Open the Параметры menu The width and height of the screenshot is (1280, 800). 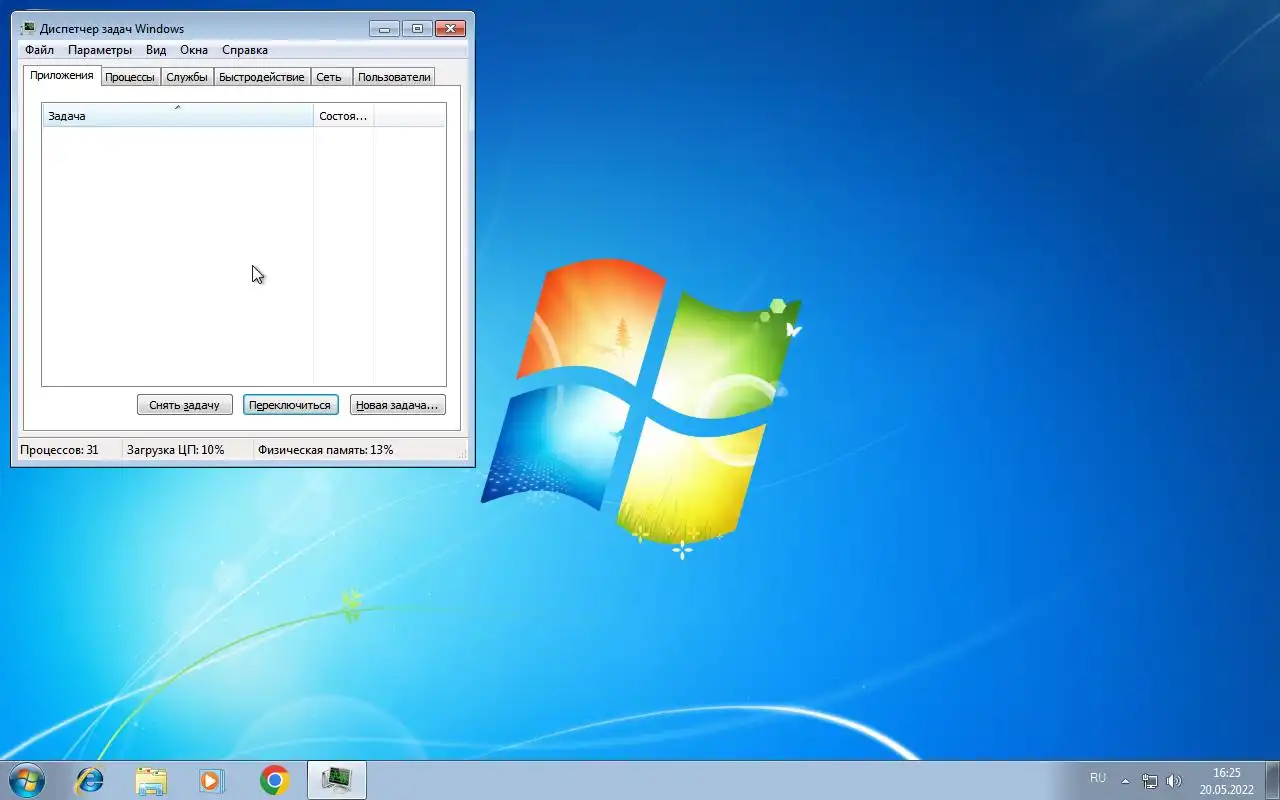[x=100, y=50]
